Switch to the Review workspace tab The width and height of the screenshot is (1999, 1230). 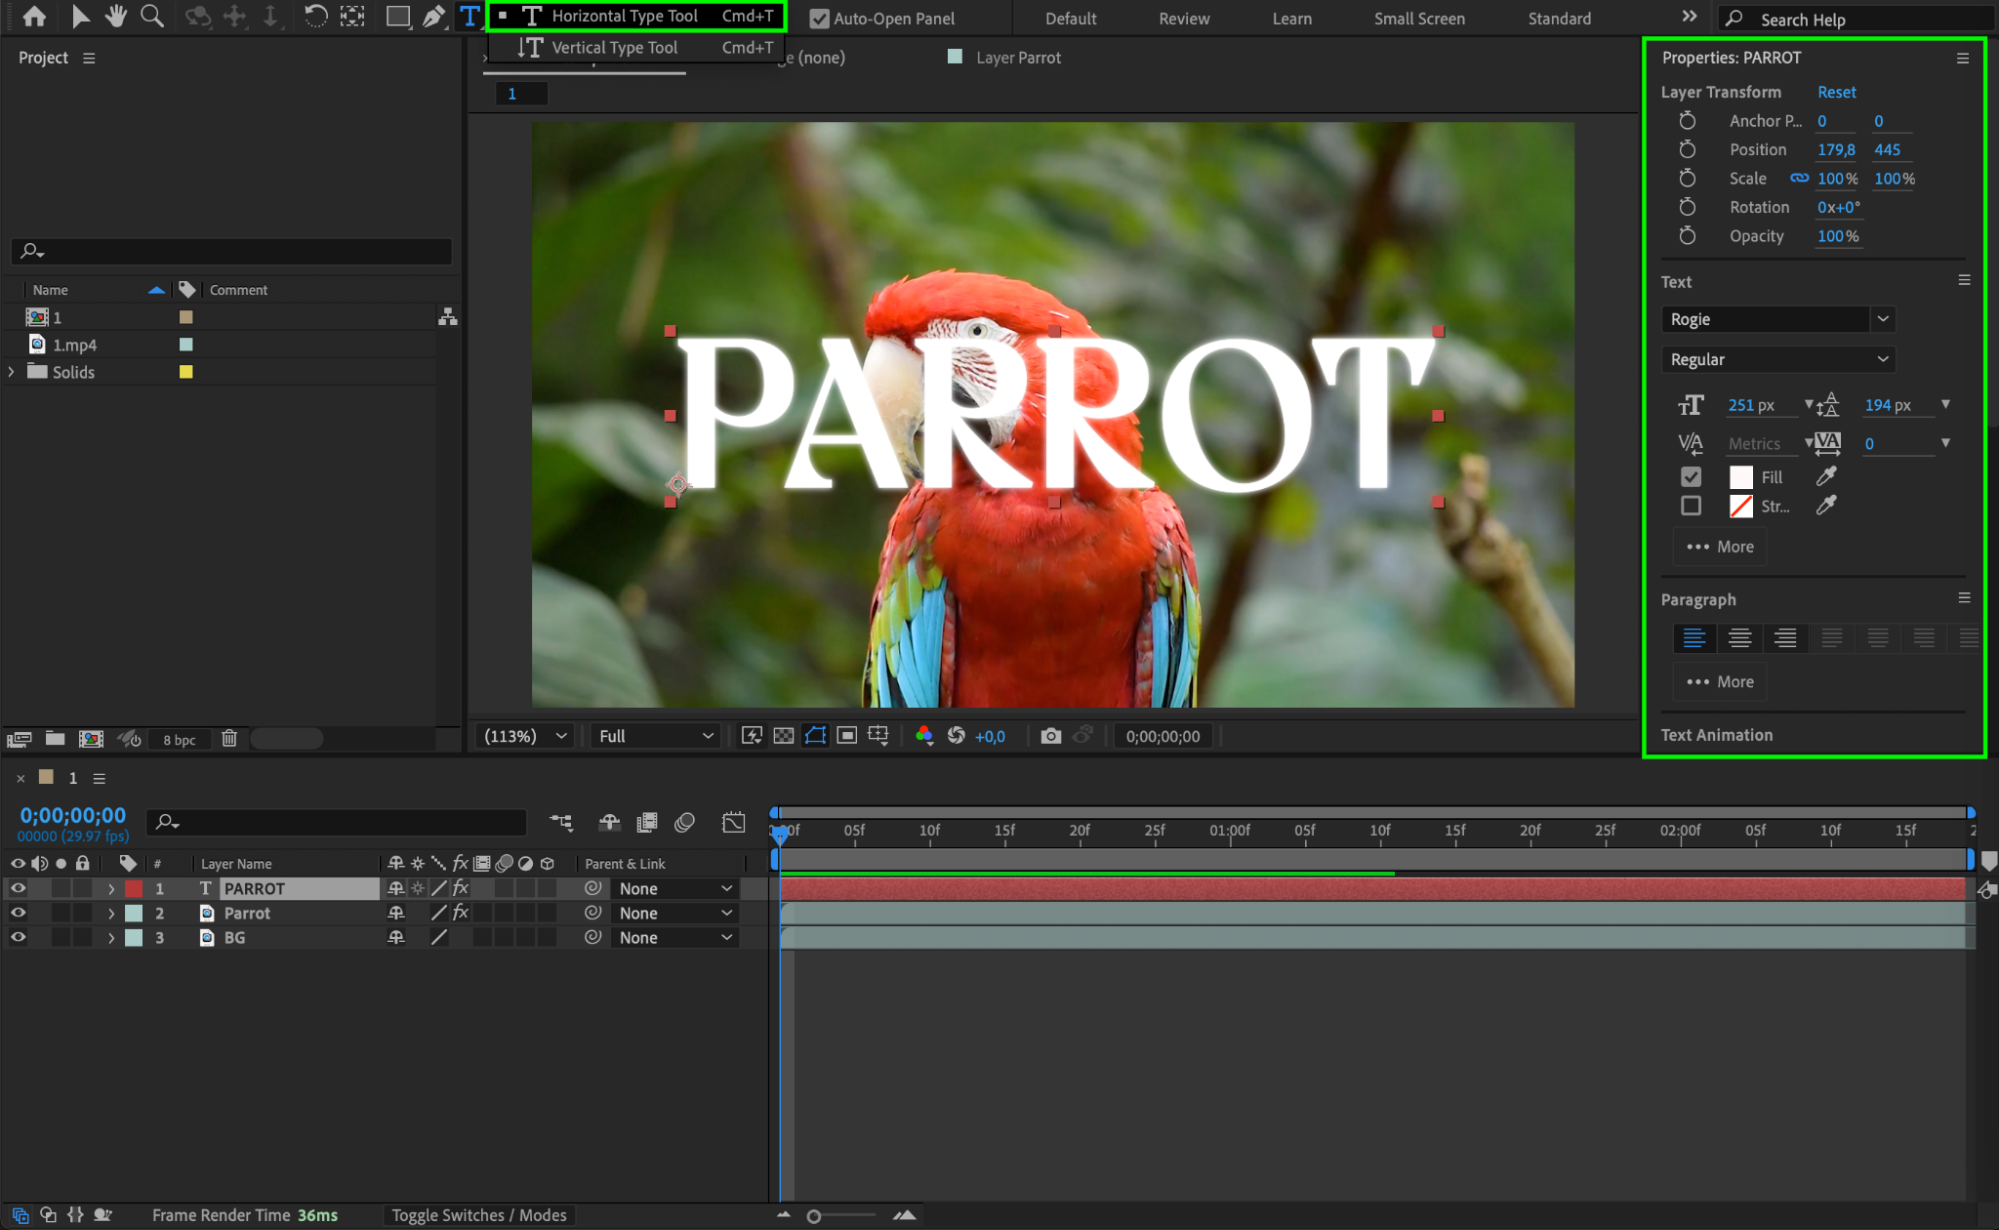click(1184, 18)
